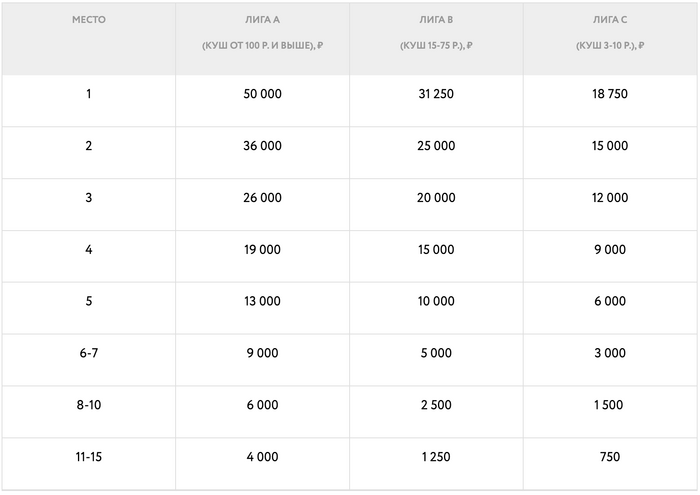This screenshot has height=495, width=700.
Task: Select the ЛИГА A column header
Action: coord(262,20)
